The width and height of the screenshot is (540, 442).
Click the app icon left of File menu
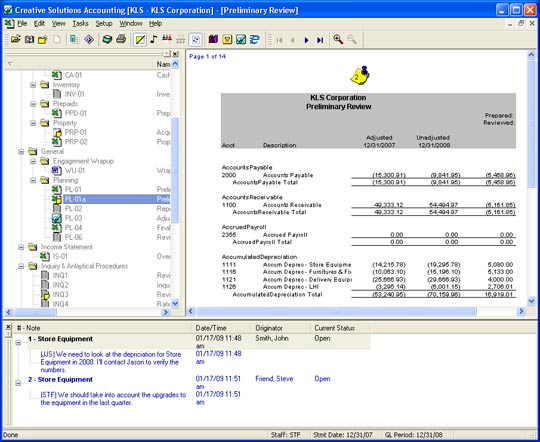click(x=9, y=24)
